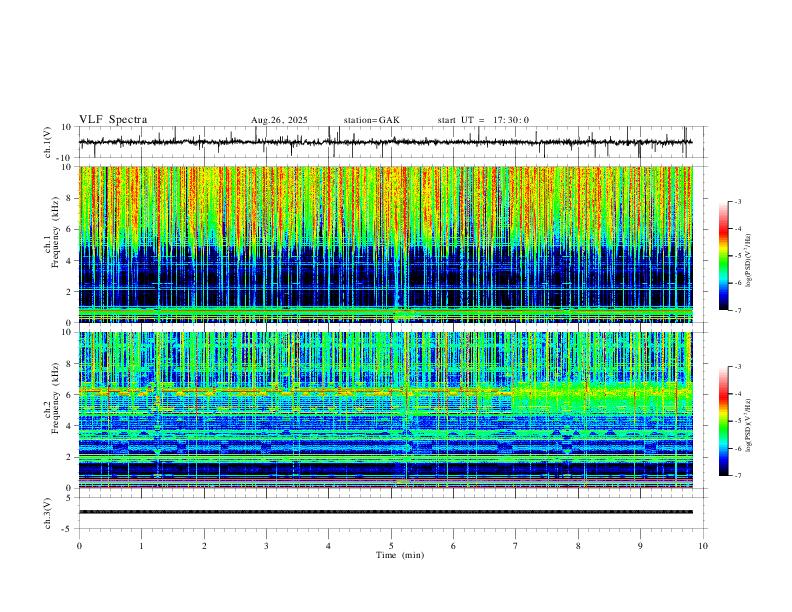Click the ch.1 spectrogram color scale bar
The width and height of the screenshot is (792, 612).
coord(723,256)
